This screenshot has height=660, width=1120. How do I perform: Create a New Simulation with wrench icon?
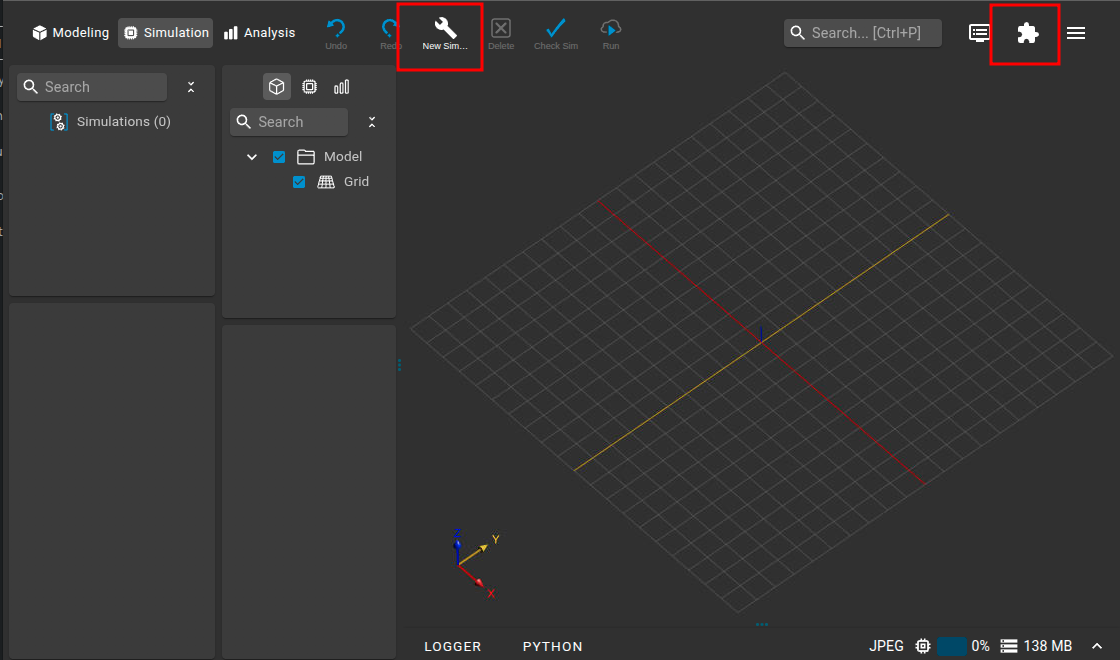point(444,34)
